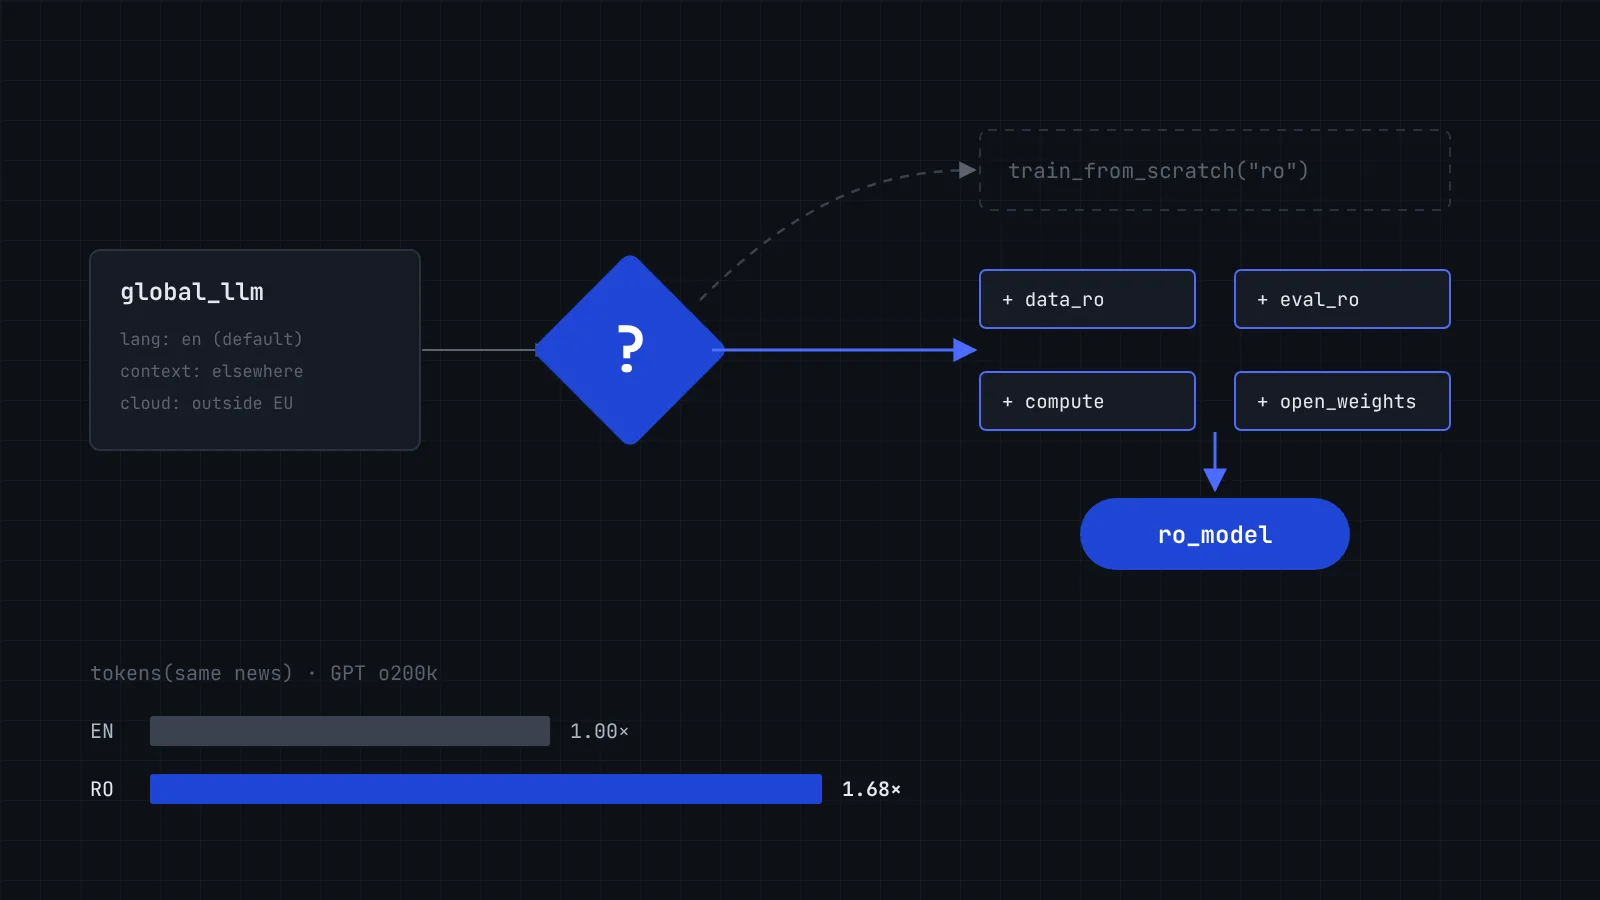Click the 'context: elsewhere' line

coord(211,371)
